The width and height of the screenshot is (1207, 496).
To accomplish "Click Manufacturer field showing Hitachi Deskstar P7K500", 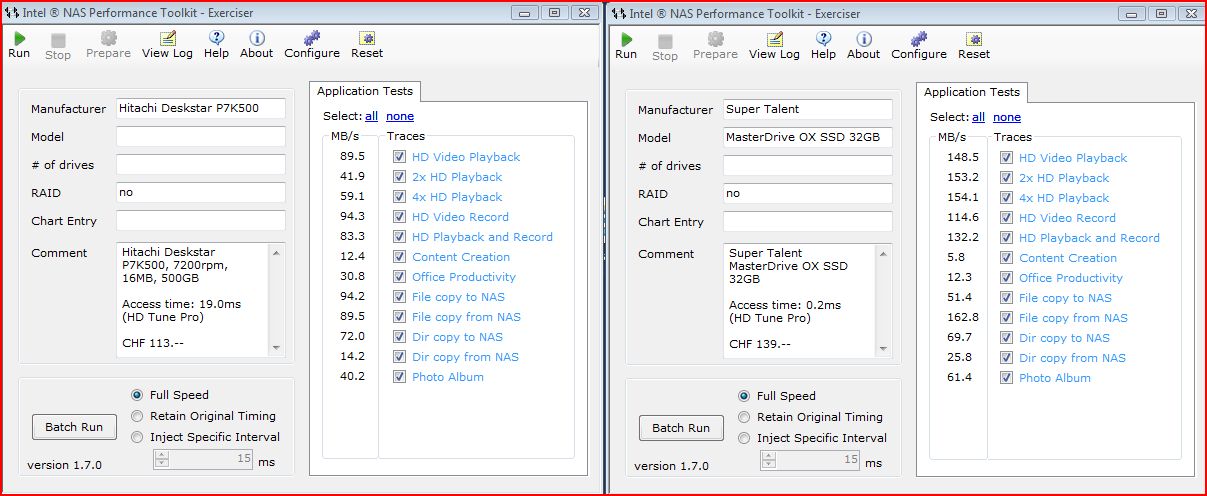I will pos(201,108).
